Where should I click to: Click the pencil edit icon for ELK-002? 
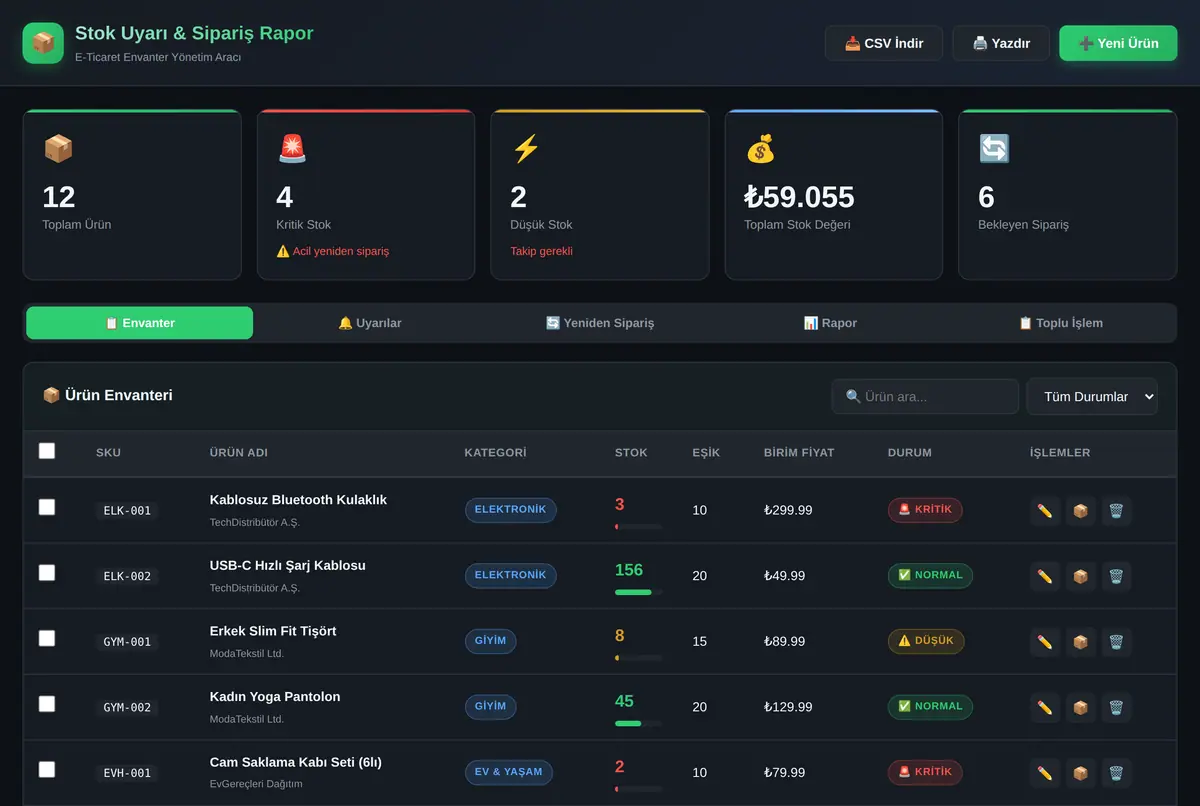click(1045, 576)
